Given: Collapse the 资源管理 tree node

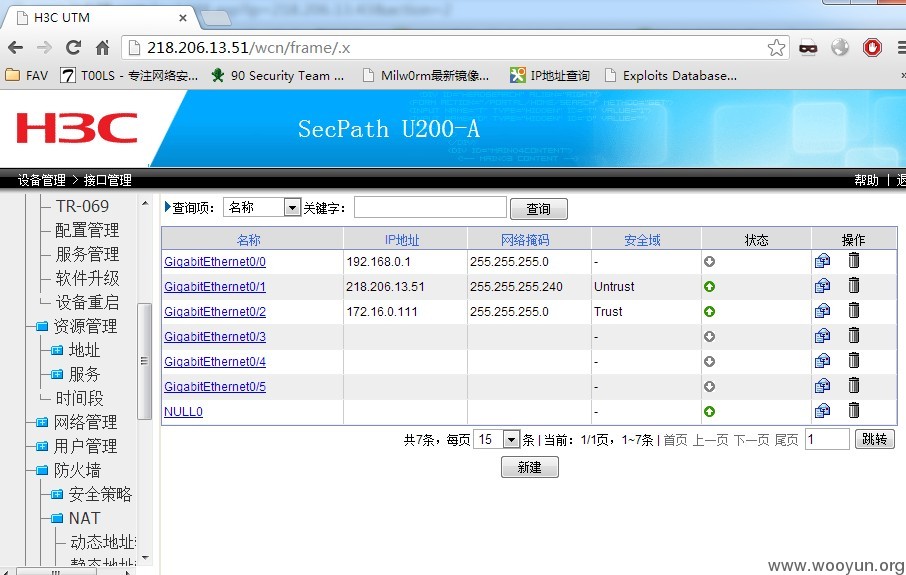Looking at the screenshot, I should coord(42,327).
